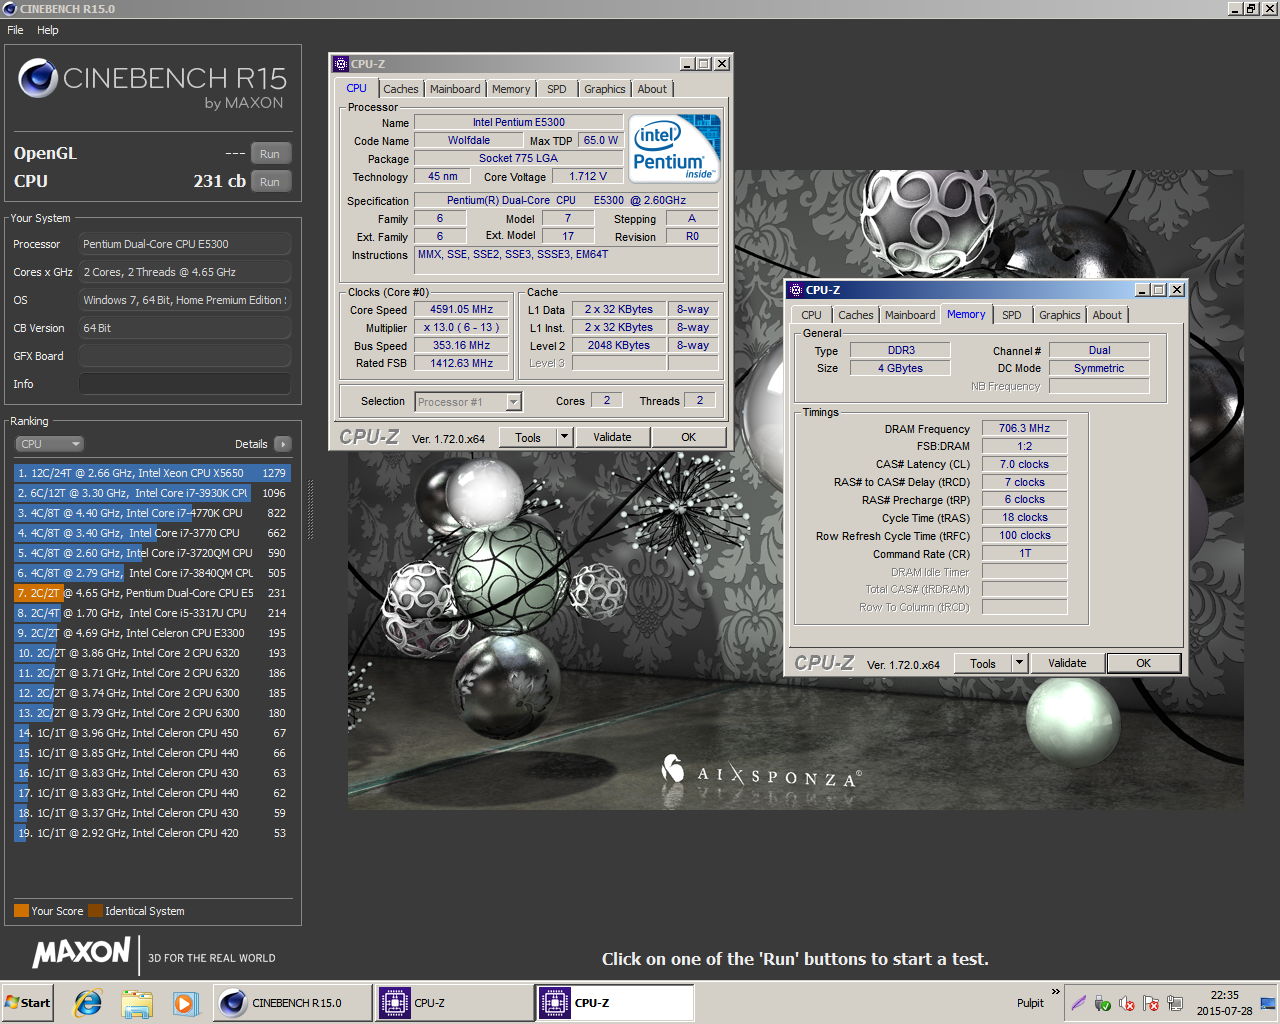This screenshot has height=1024, width=1280.
Task: Click the Intel Pentium inside logo
Action: 675,148
